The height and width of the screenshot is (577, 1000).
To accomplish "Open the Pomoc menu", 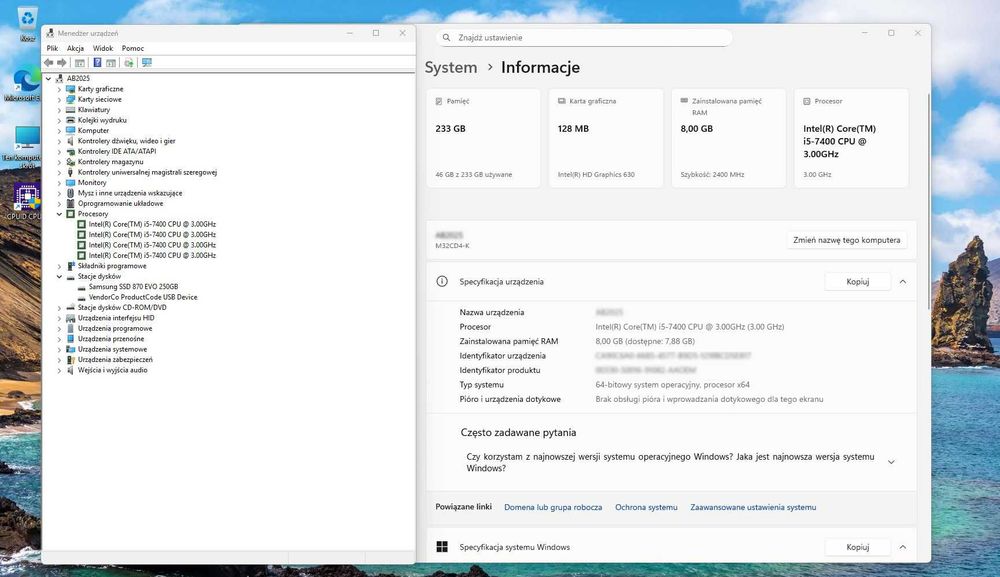I will [133, 48].
